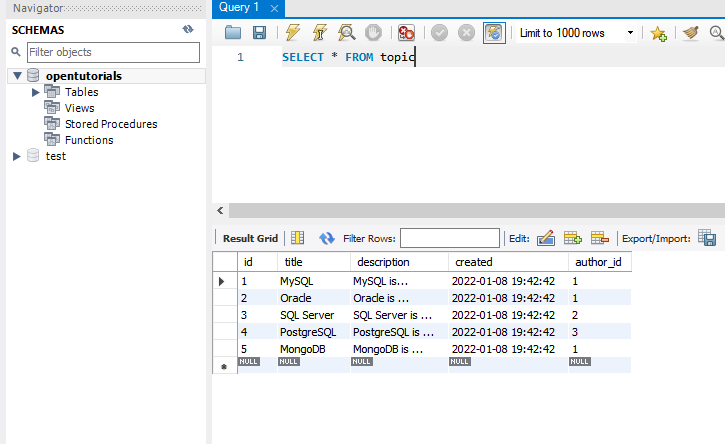The image size is (725, 444).
Task: Open a SQL script file with folder icon
Action: coord(233,33)
